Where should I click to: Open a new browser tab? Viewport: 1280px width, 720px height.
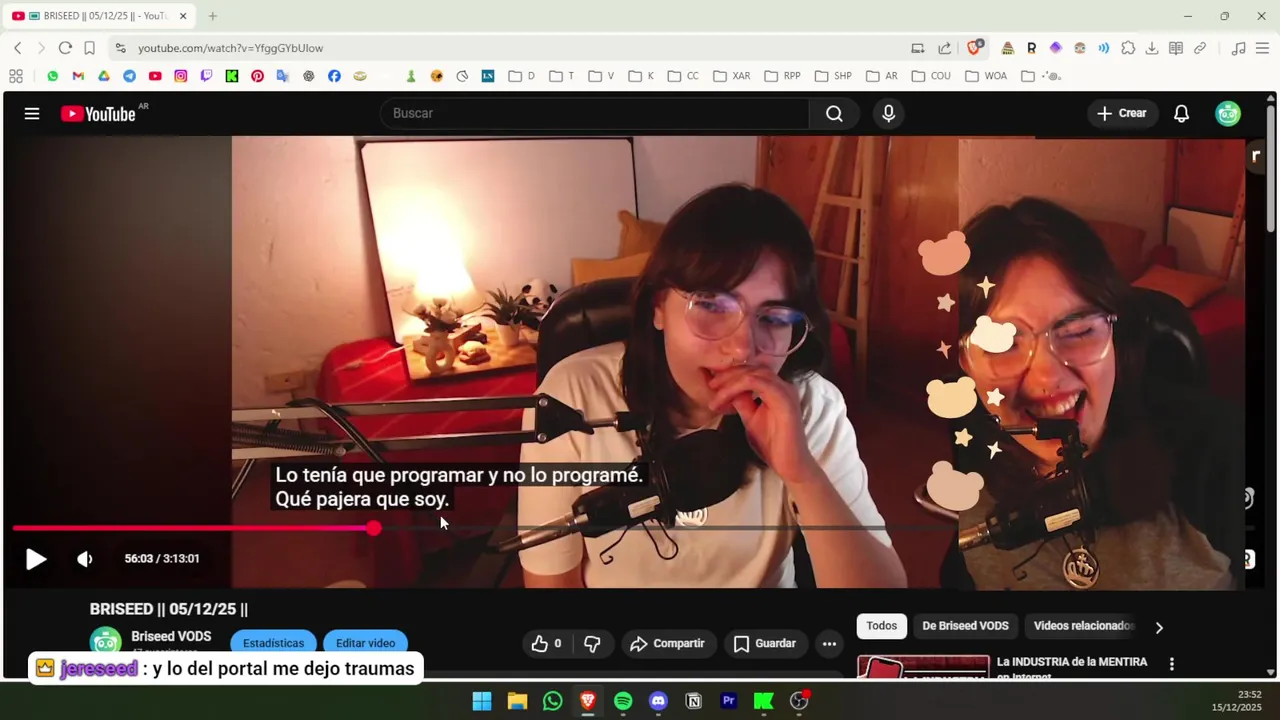tap(212, 16)
